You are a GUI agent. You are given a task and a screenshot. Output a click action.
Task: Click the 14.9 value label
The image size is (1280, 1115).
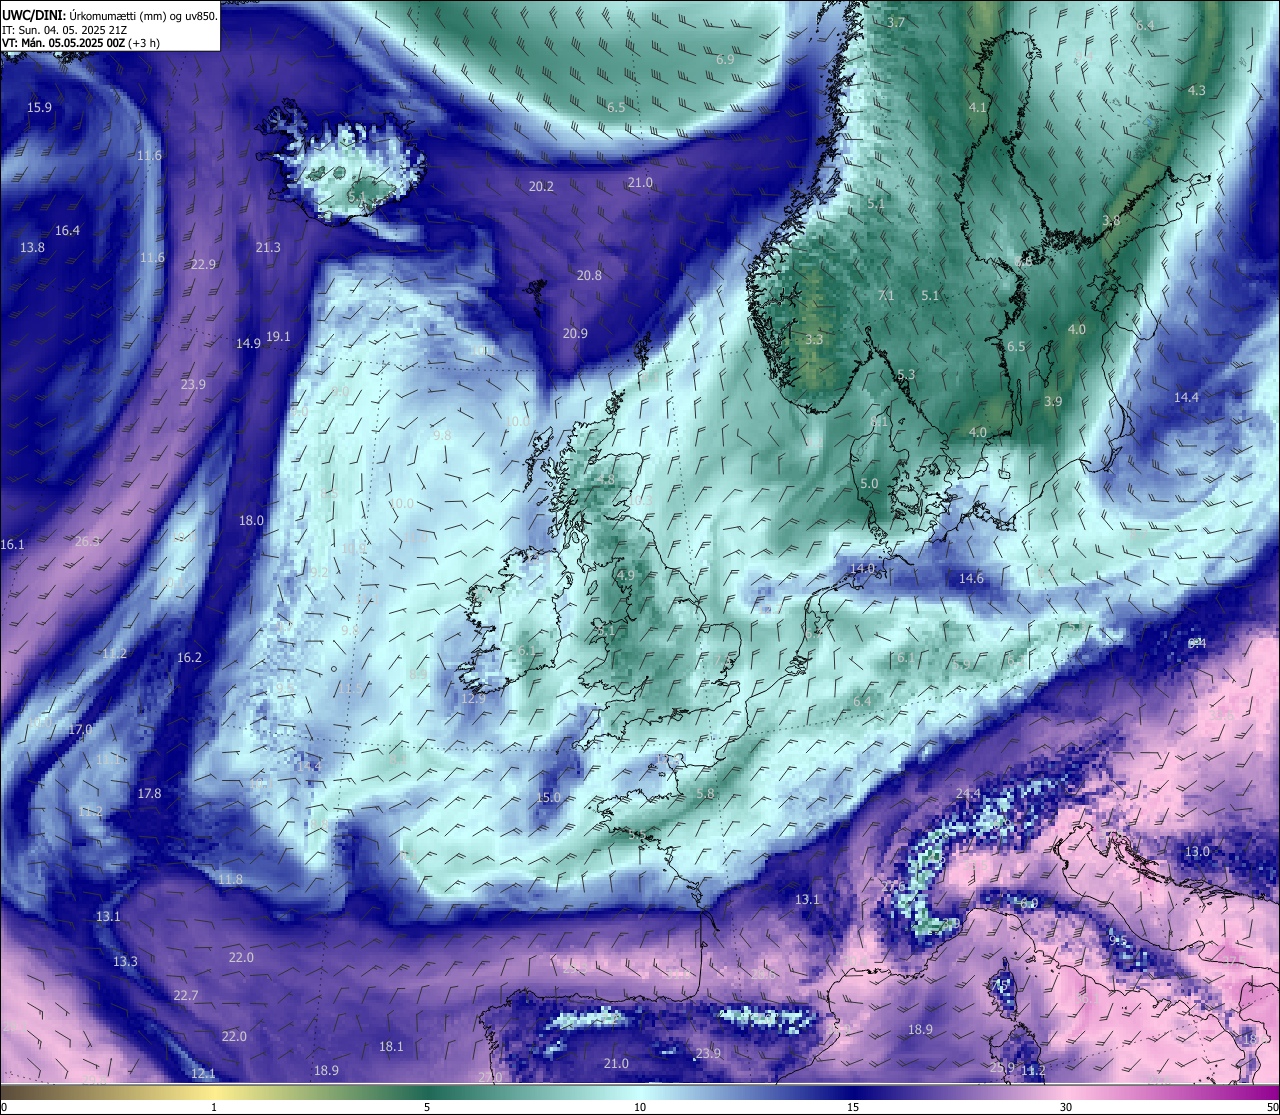(248, 343)
